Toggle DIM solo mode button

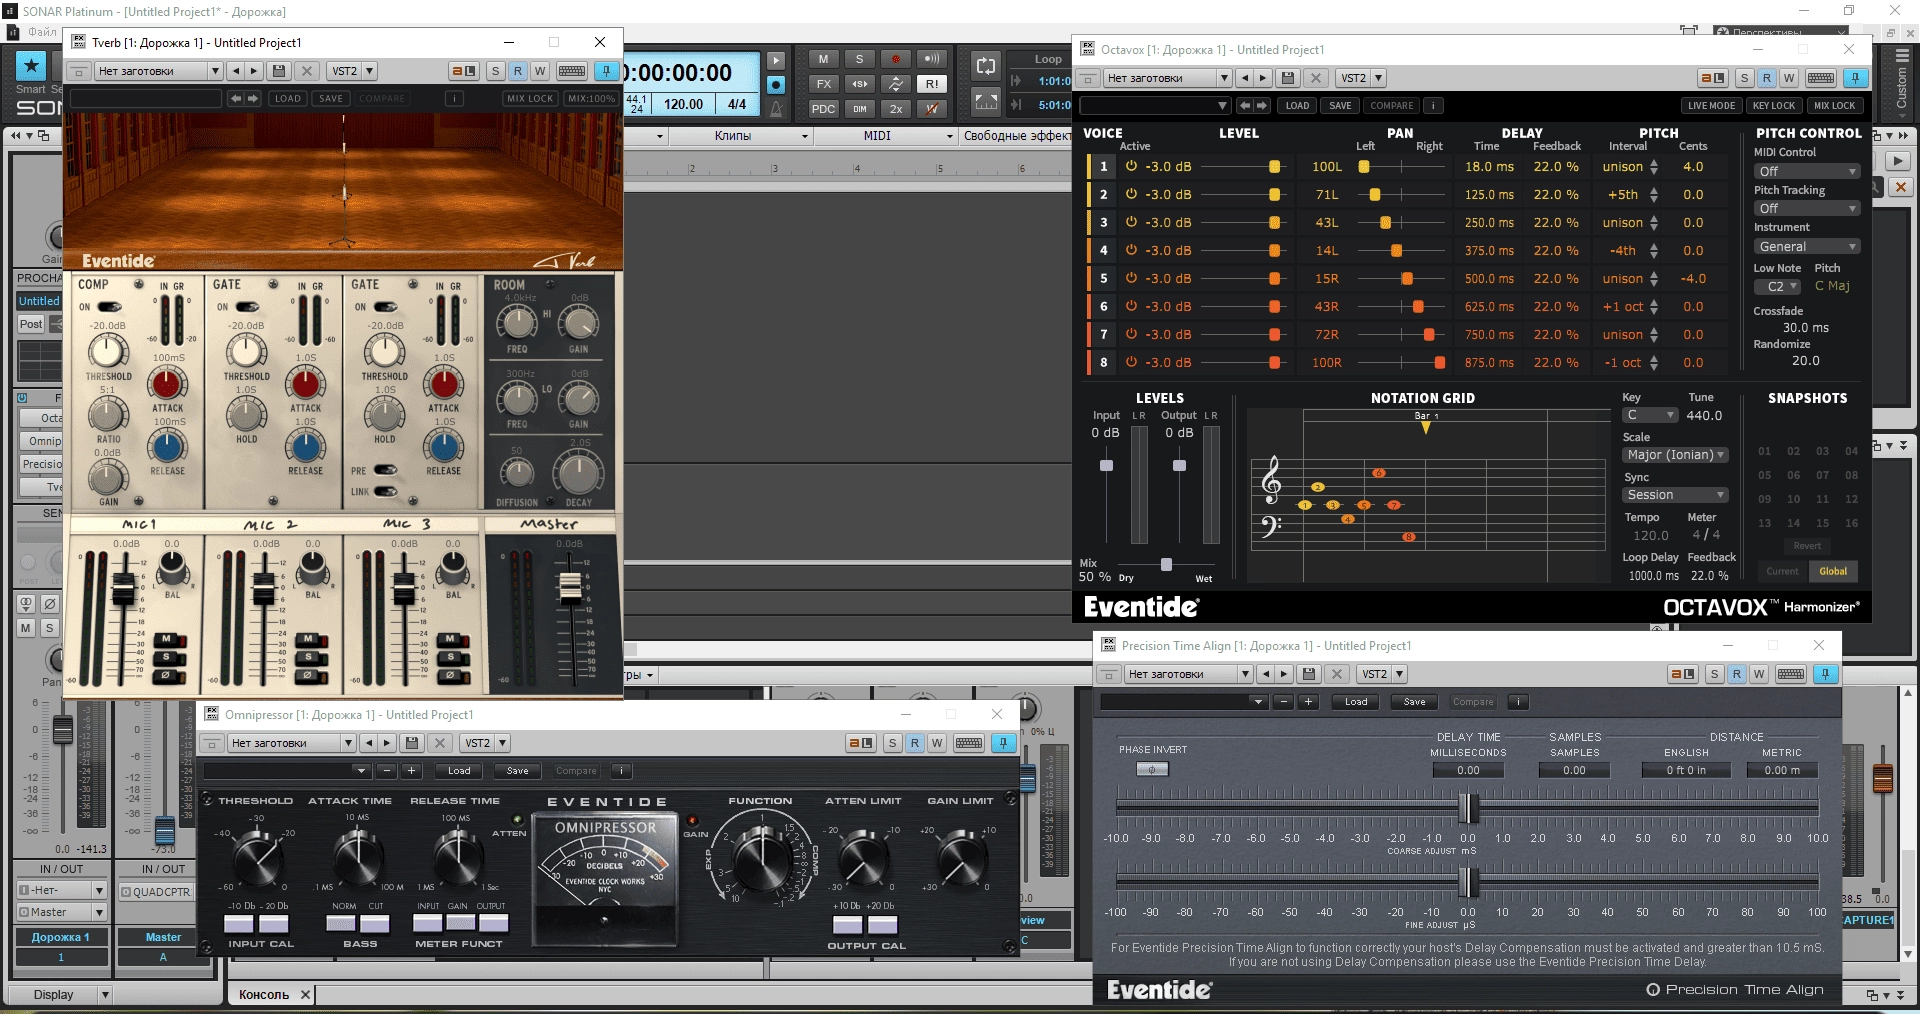click(859, 109)
